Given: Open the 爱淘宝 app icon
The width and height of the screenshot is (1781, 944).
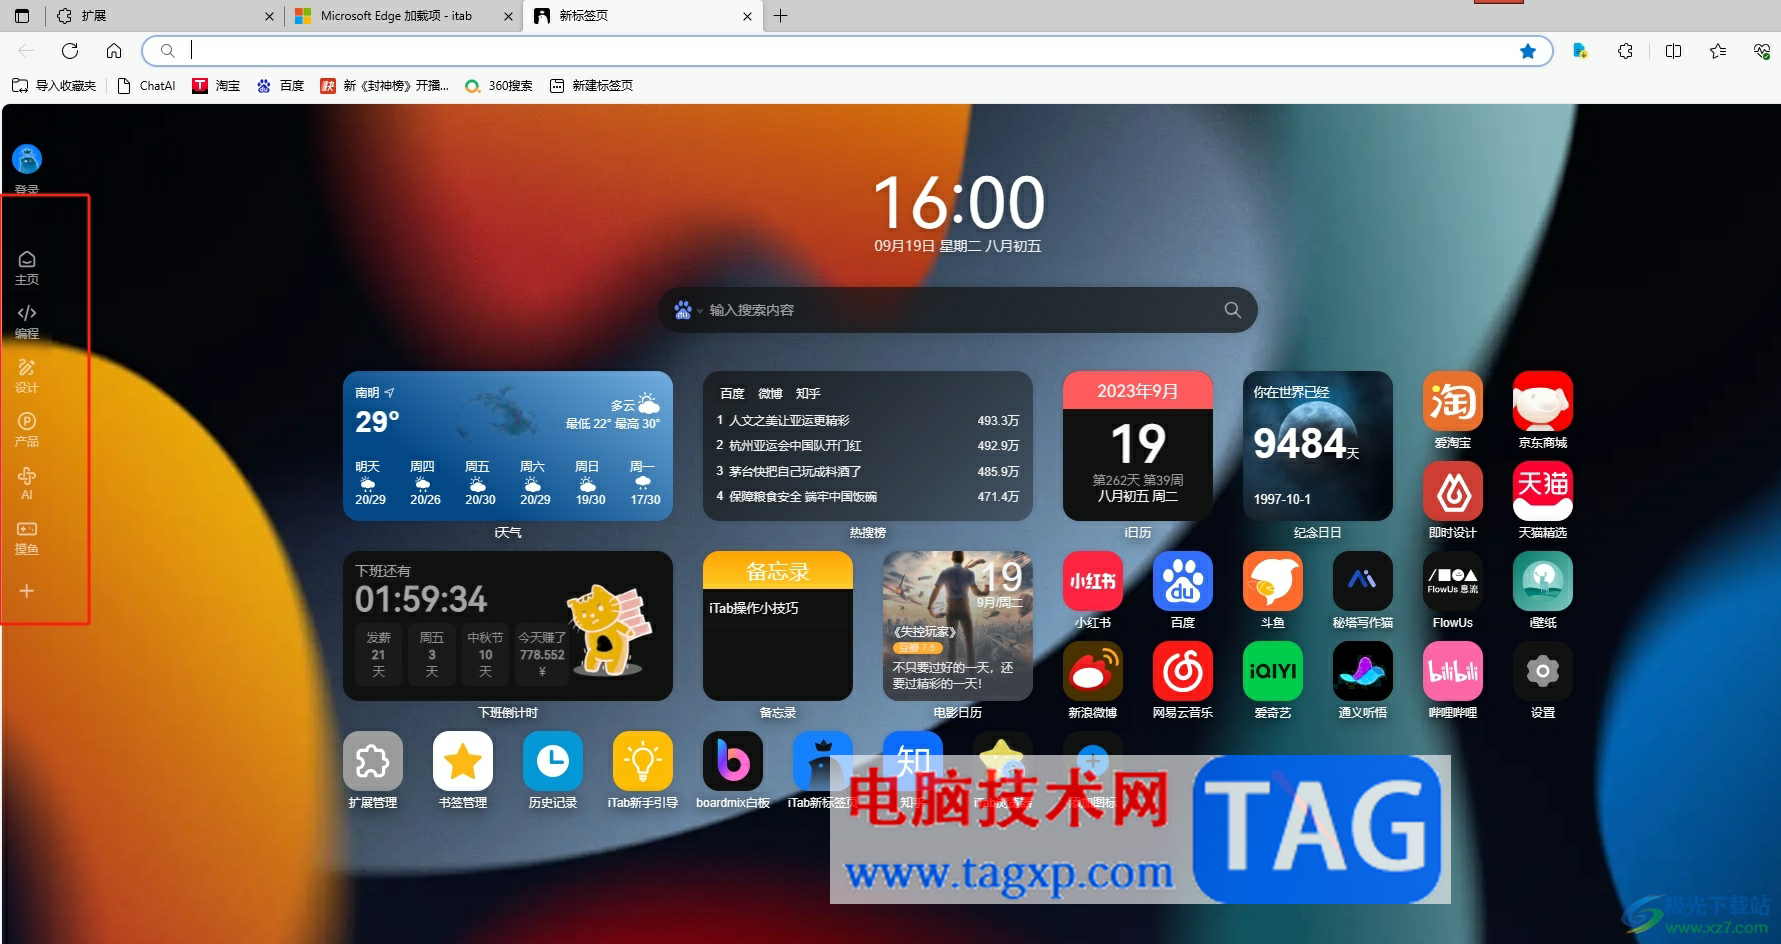Looking at the screenshot, I should pos(1452,401).
